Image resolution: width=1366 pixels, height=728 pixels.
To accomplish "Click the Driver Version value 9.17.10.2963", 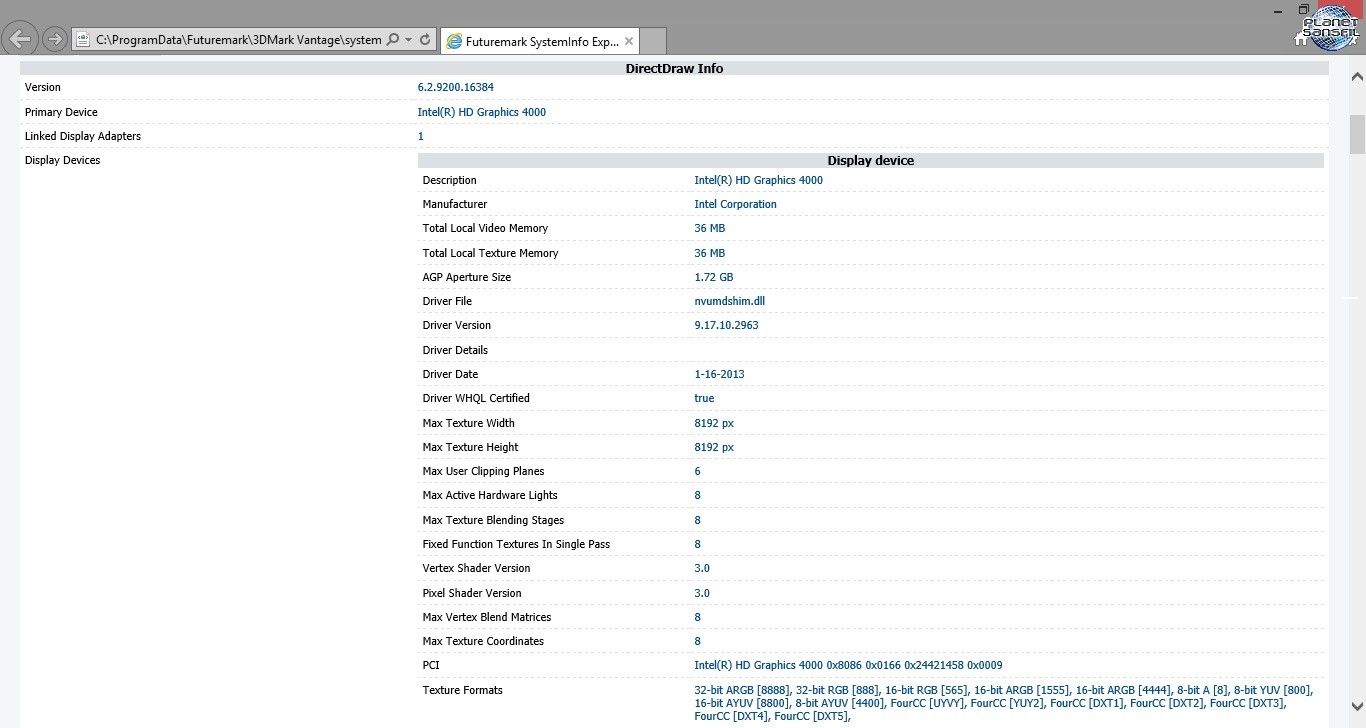I will pos(726,325).
